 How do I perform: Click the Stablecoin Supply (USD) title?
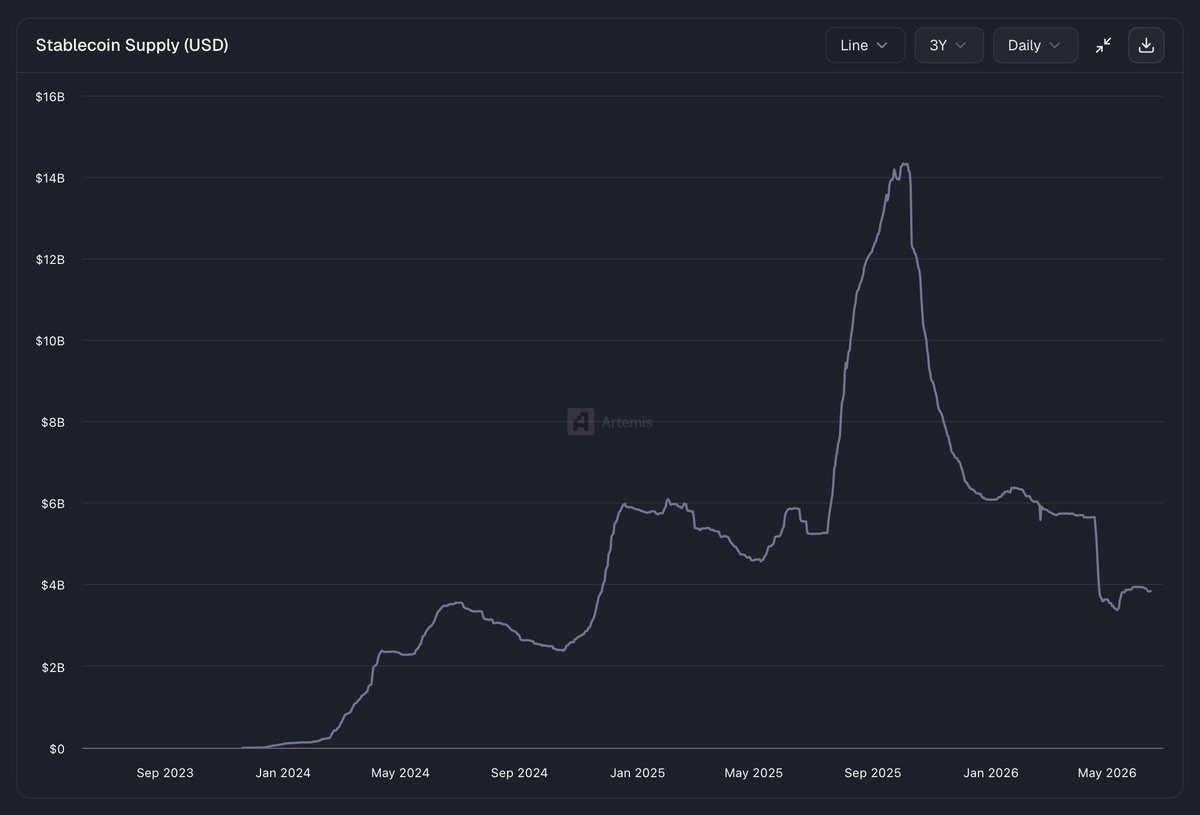[x=132, y=45]
